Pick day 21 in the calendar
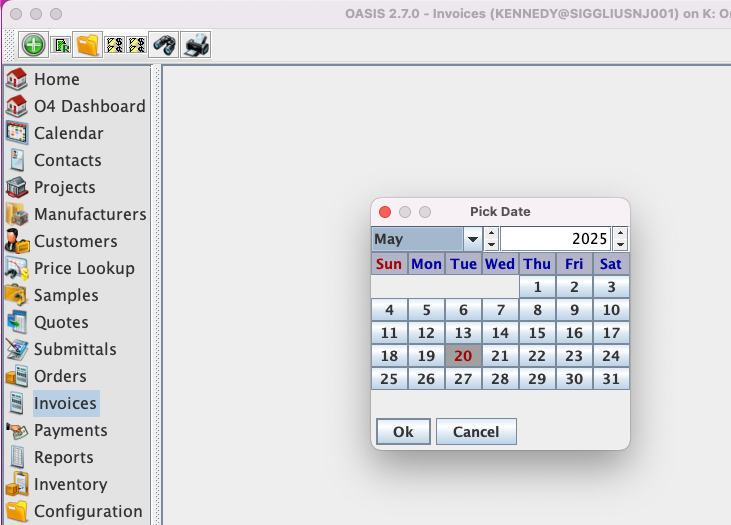The height and width of the screenshot is (525, 731). point(500,356)
